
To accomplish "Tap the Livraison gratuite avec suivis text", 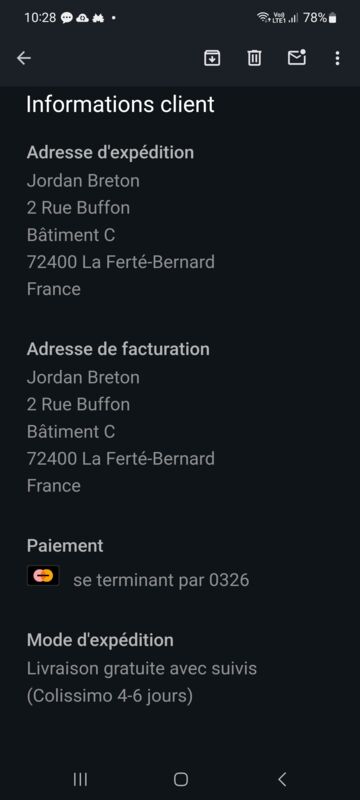I will coord(142,668).
